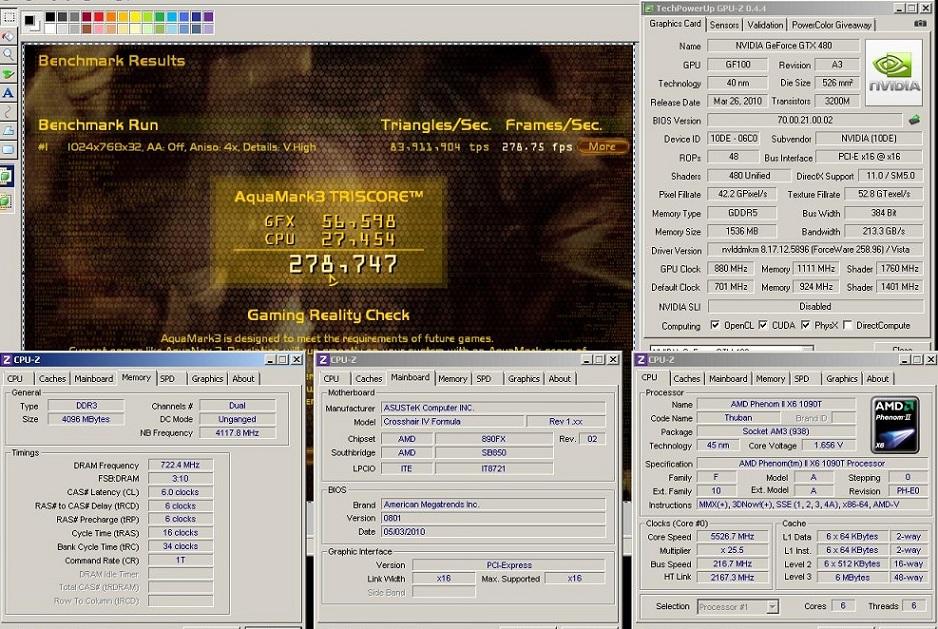
Task: Choose the transparent selection option icon
Action: pos(7,202)
